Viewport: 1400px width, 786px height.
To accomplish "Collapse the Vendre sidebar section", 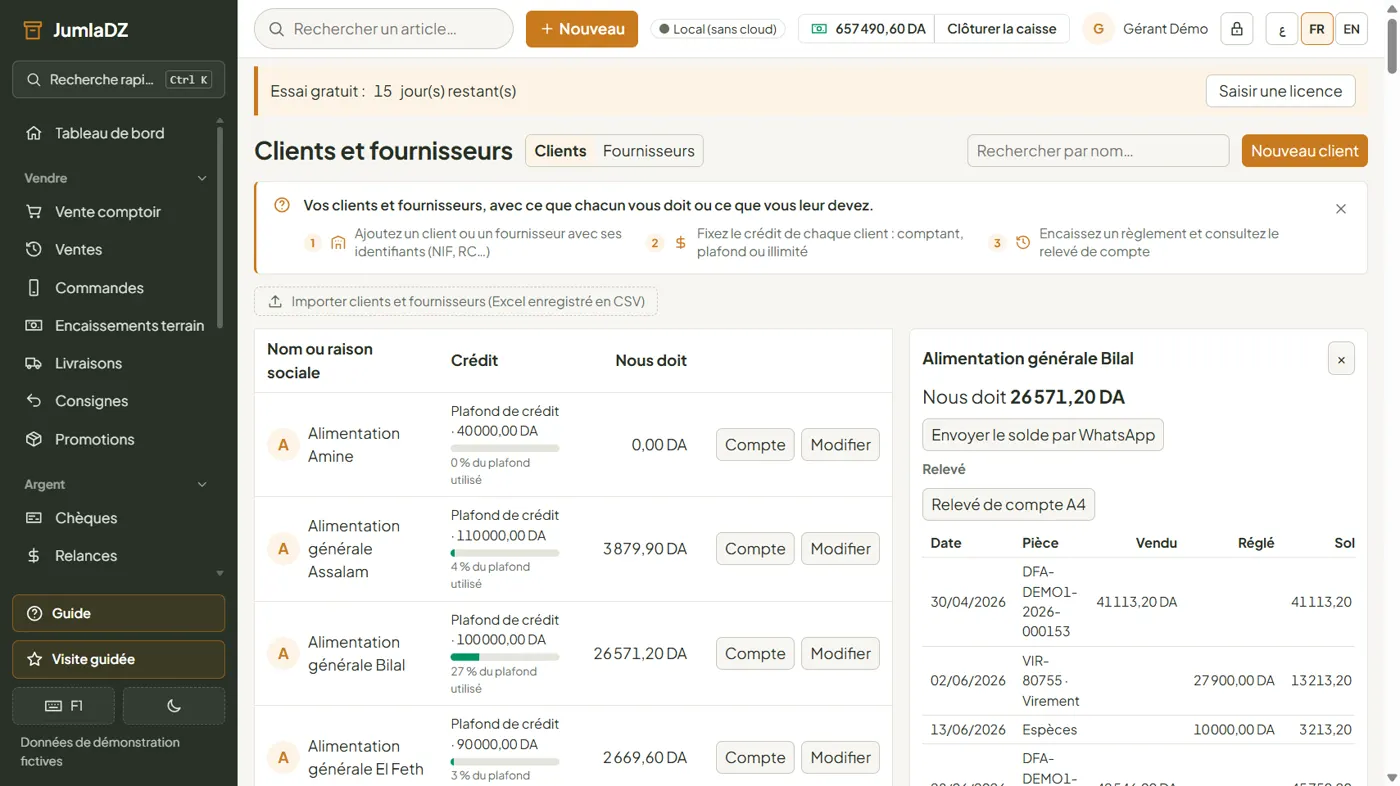I will pos(202,178).
